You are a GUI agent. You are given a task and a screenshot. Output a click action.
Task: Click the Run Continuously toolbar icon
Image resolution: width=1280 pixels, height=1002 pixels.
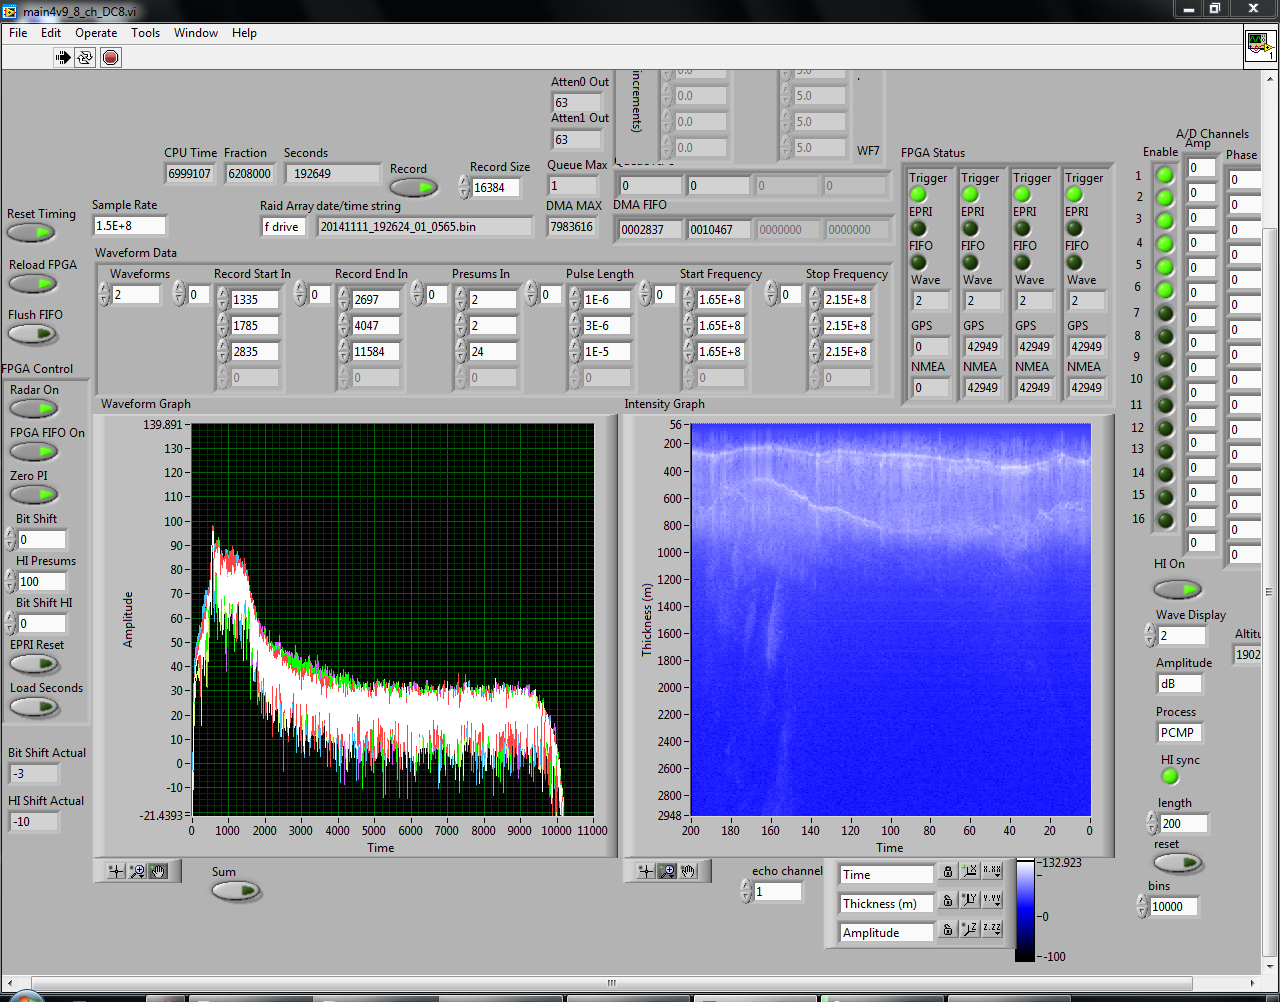(x=86, y=57)
